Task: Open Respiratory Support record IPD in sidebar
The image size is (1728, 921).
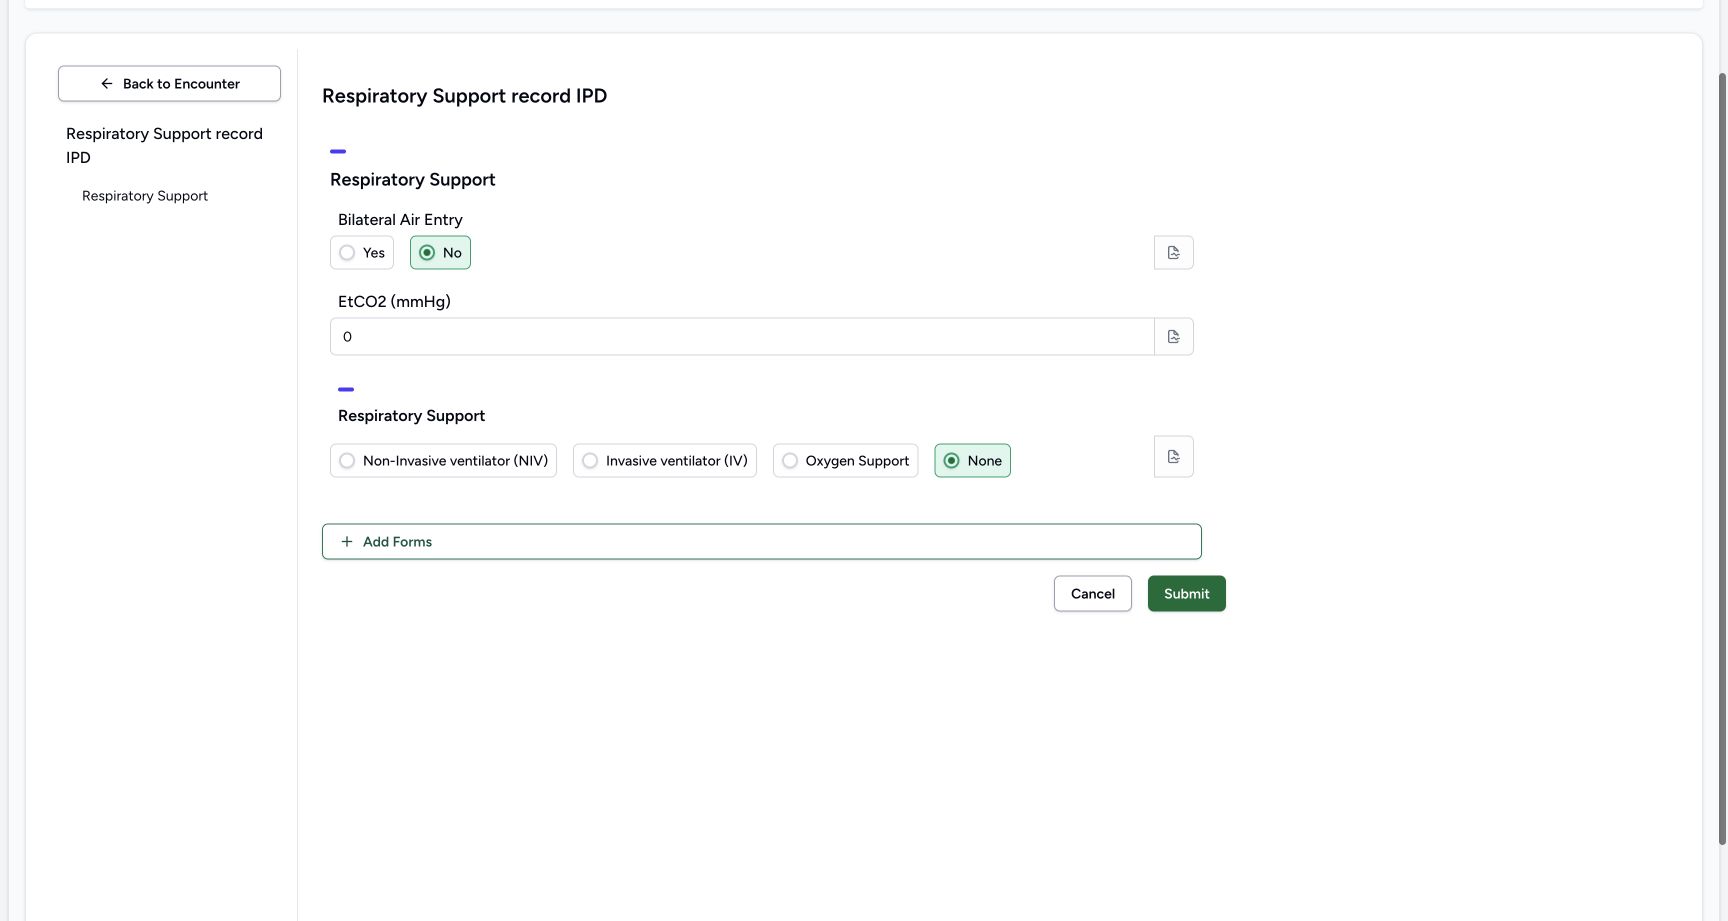Action: tap(165, 146)
